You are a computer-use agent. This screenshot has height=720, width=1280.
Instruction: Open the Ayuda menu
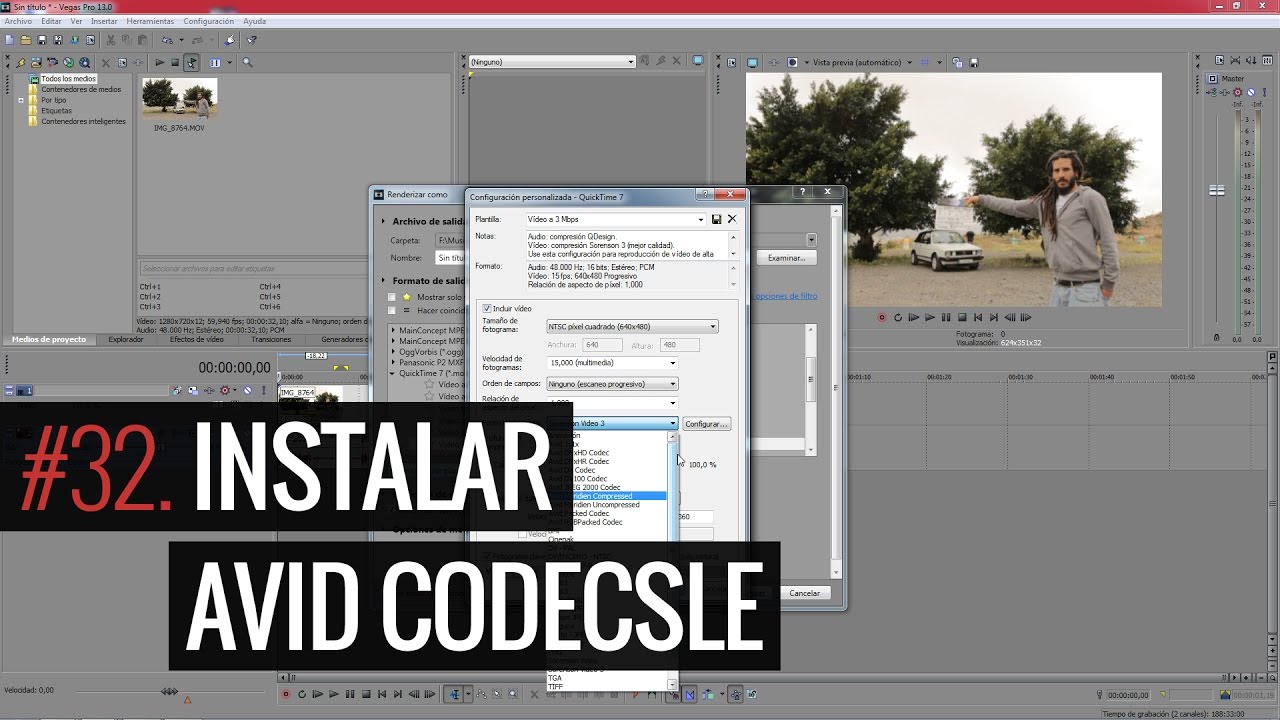[254, 21]
